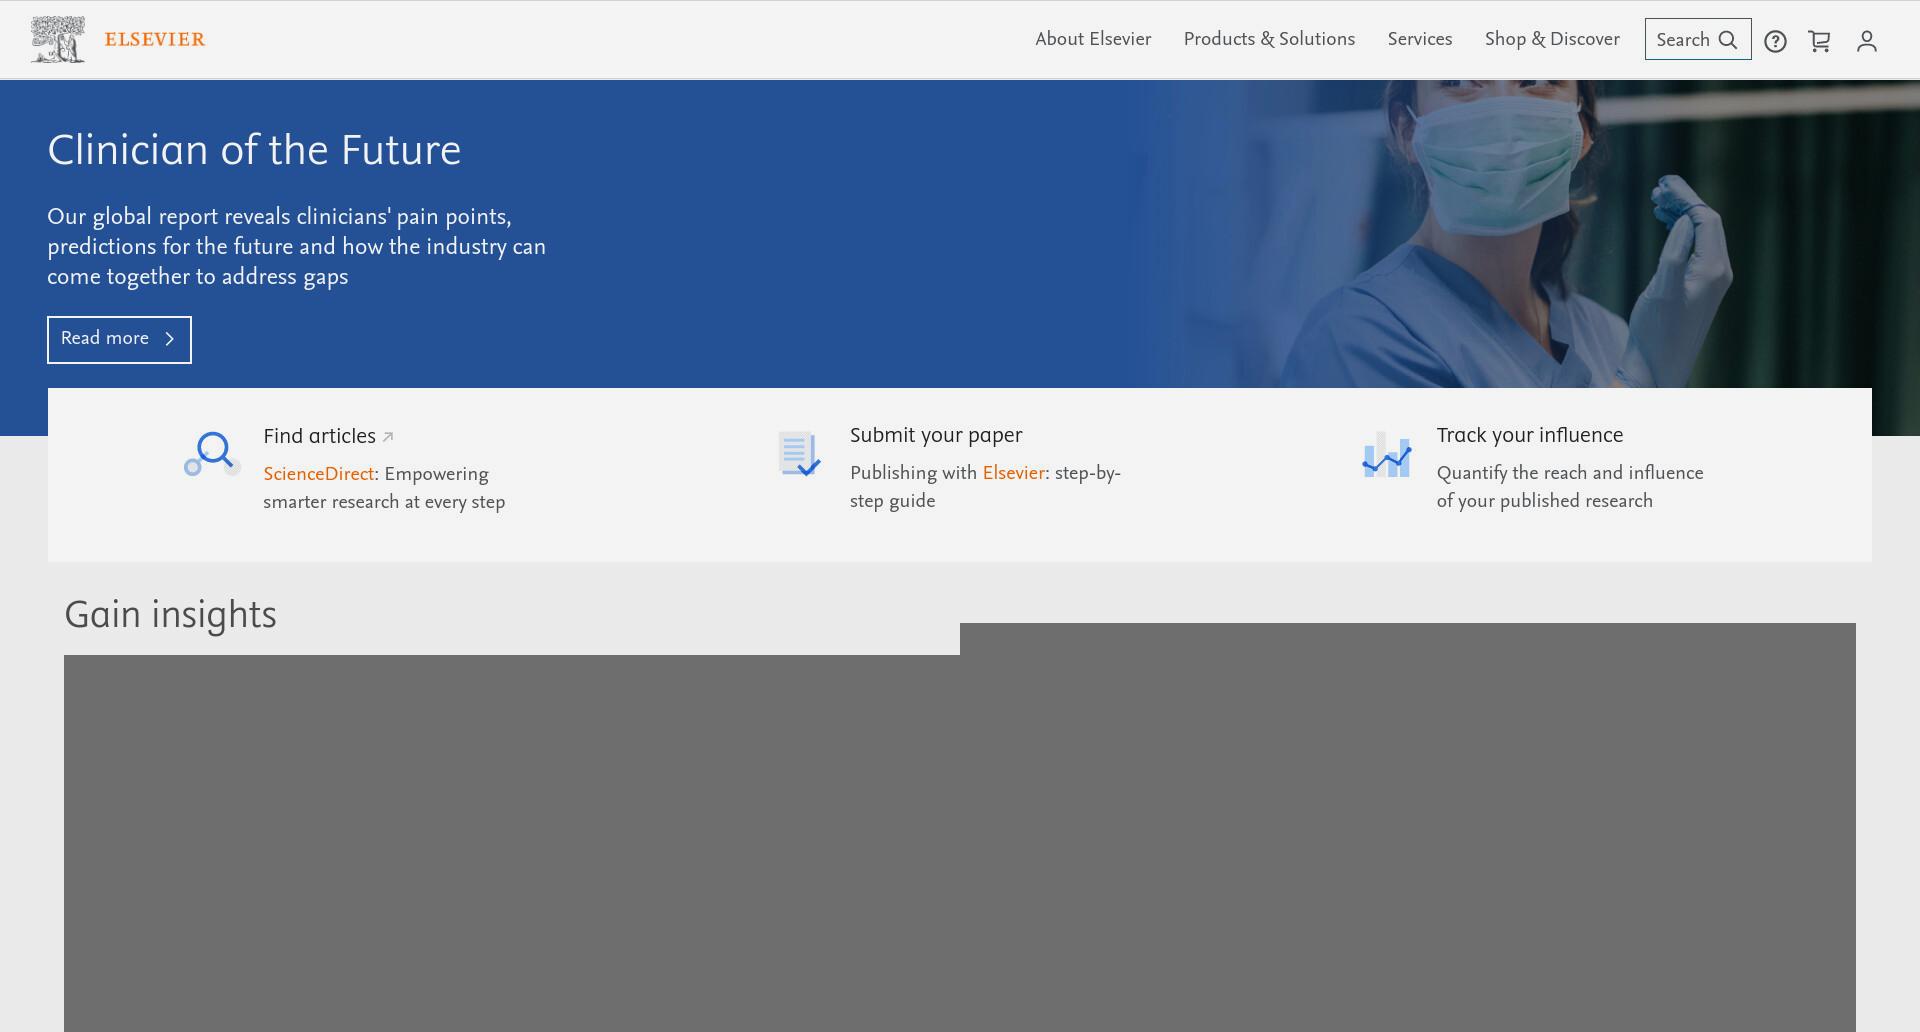Click the 'Our global report reveals' paragraph
Image resolution: width=1920 pixels, height=1032 pixels.
(x=297, y=247)
